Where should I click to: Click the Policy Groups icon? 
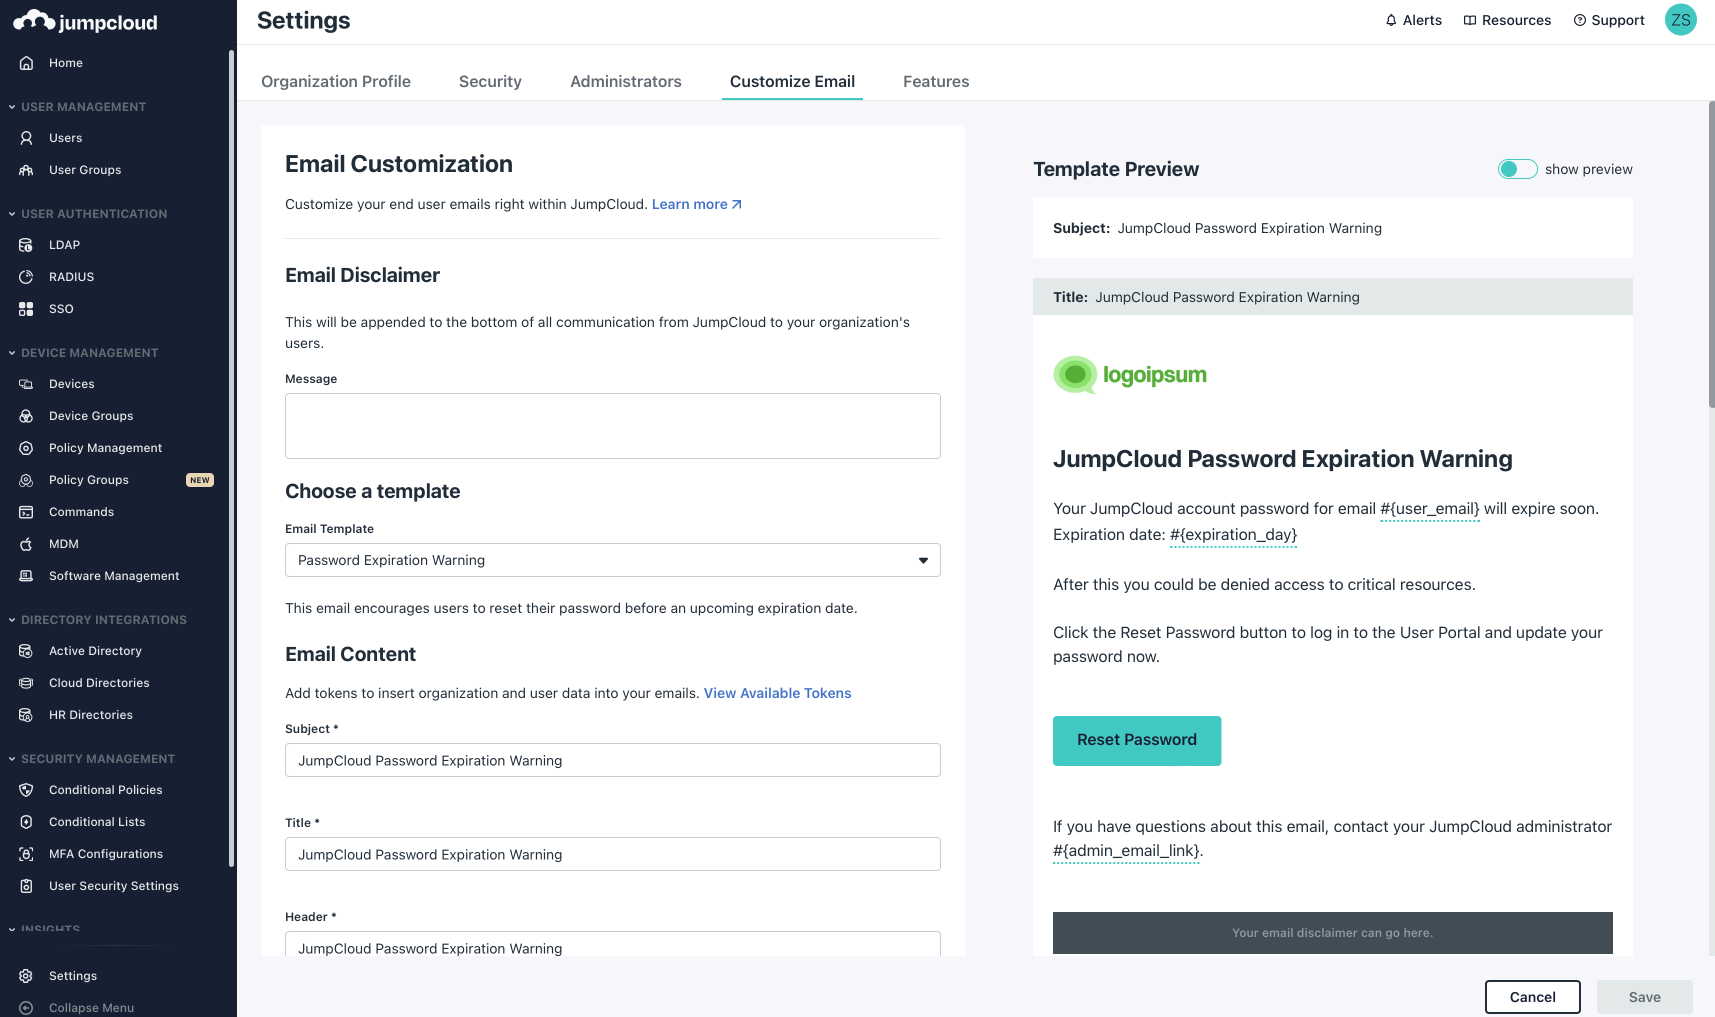pyautogui.click(x=26, y=480)
